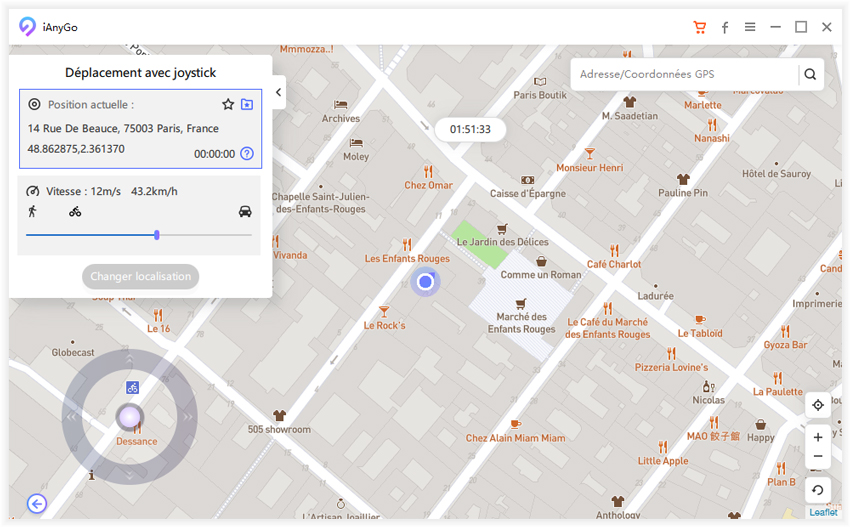
Task: Click M. Saadetian clothing marker
Action: (x=629, y=102)
